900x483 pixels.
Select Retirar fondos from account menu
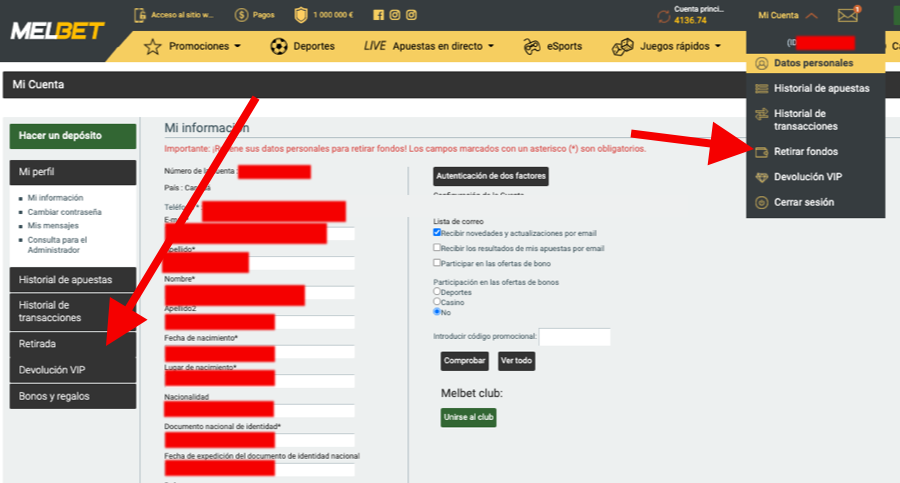pyautogui.click(x=805, y=152)
